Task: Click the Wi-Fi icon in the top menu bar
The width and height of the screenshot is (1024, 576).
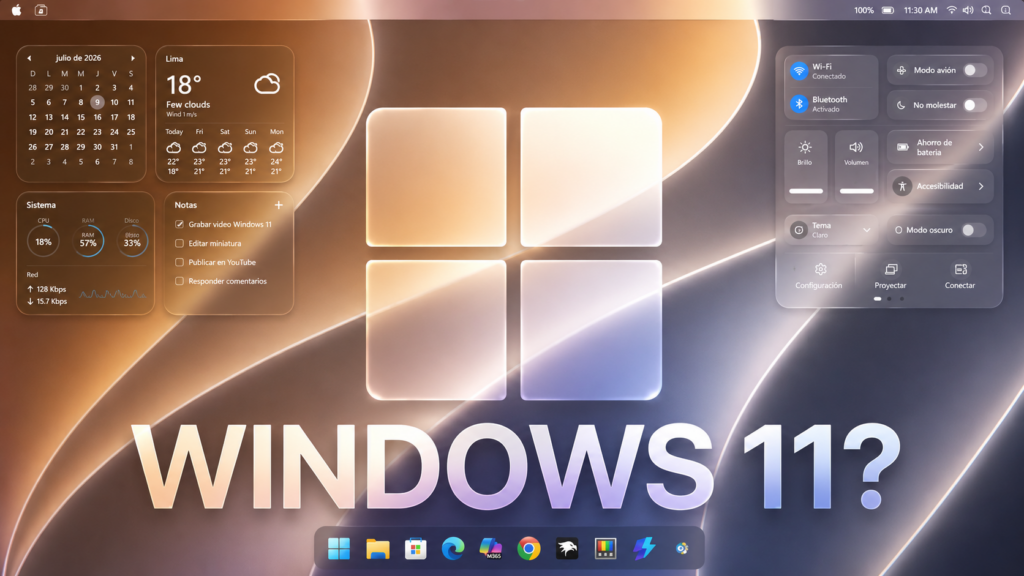Action: (x=952, y=10)
